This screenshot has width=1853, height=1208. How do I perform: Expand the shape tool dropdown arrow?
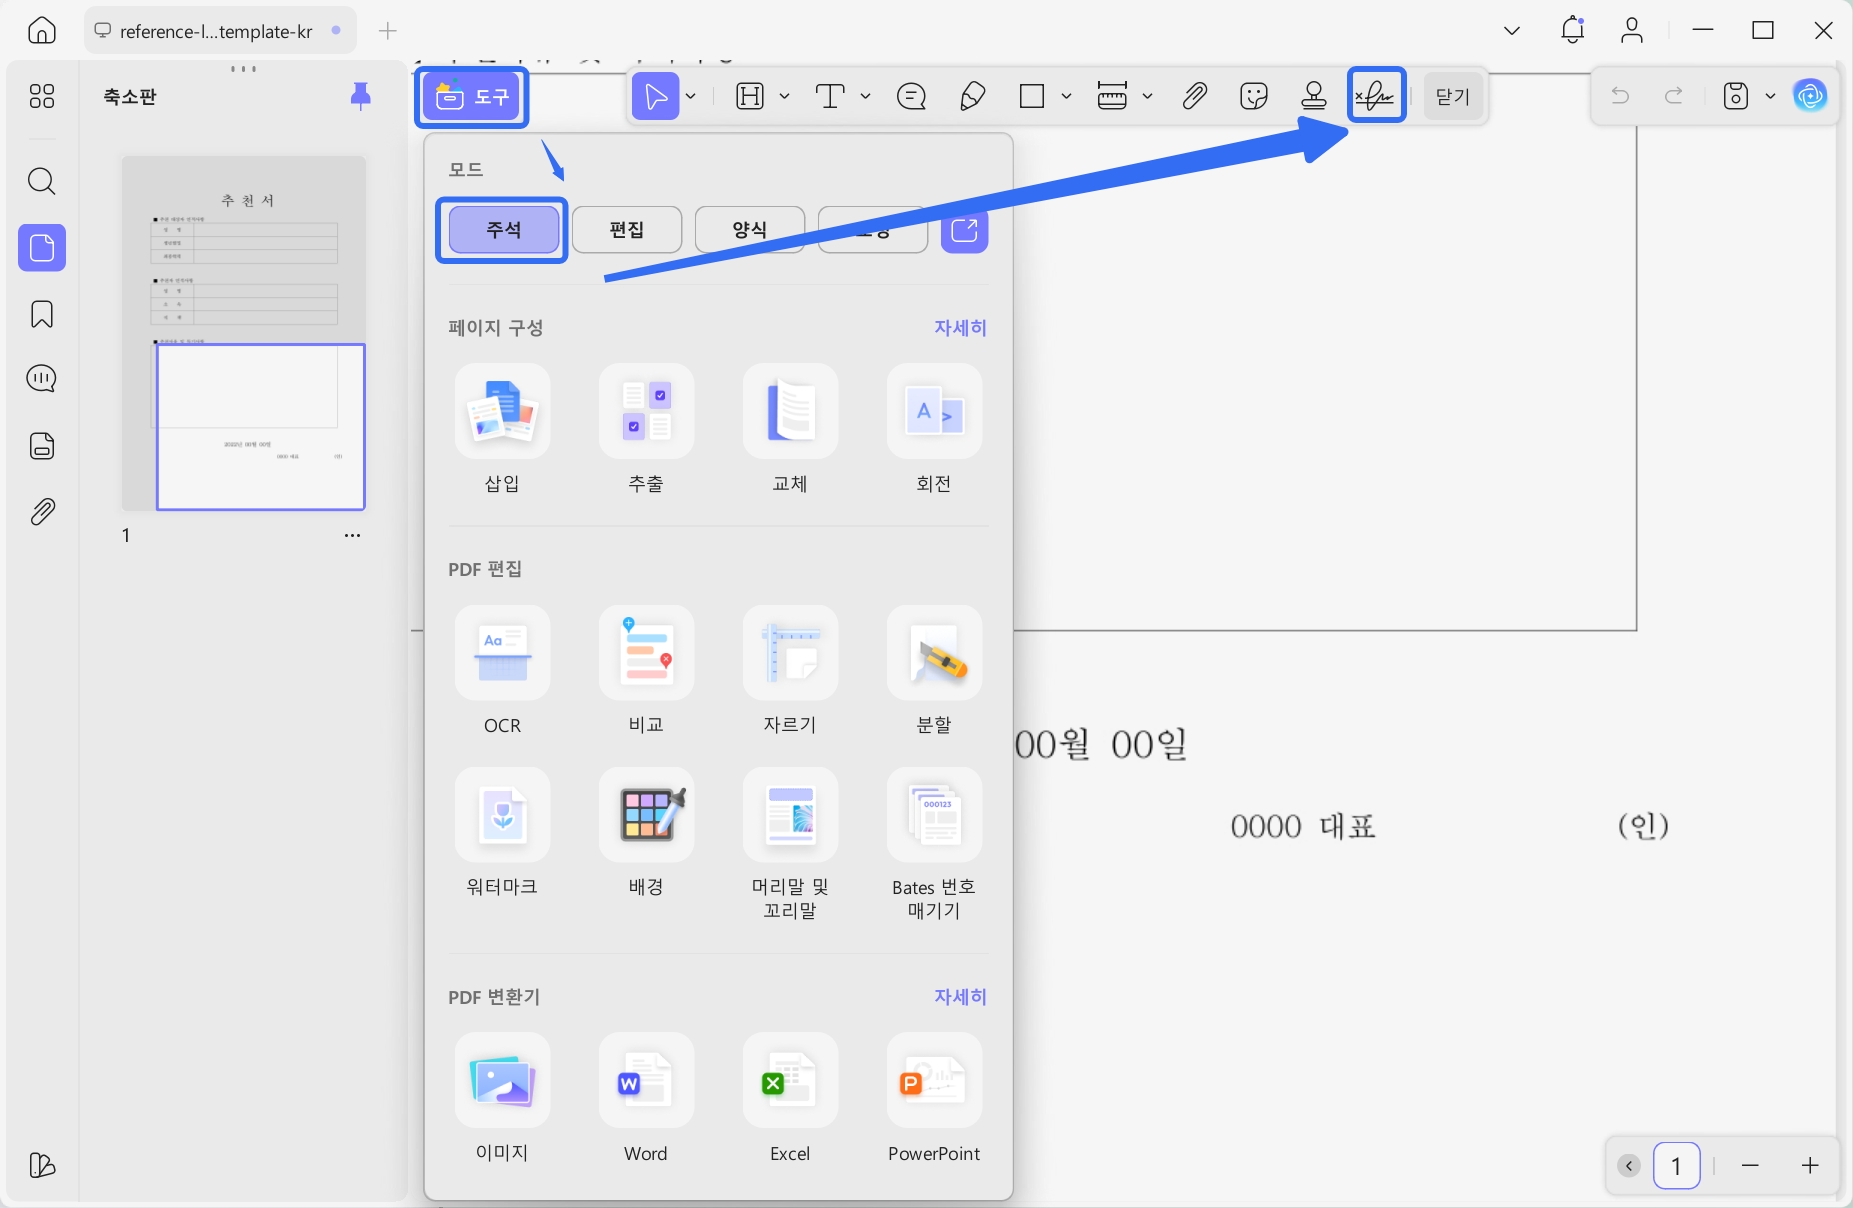click(1067, 97)
